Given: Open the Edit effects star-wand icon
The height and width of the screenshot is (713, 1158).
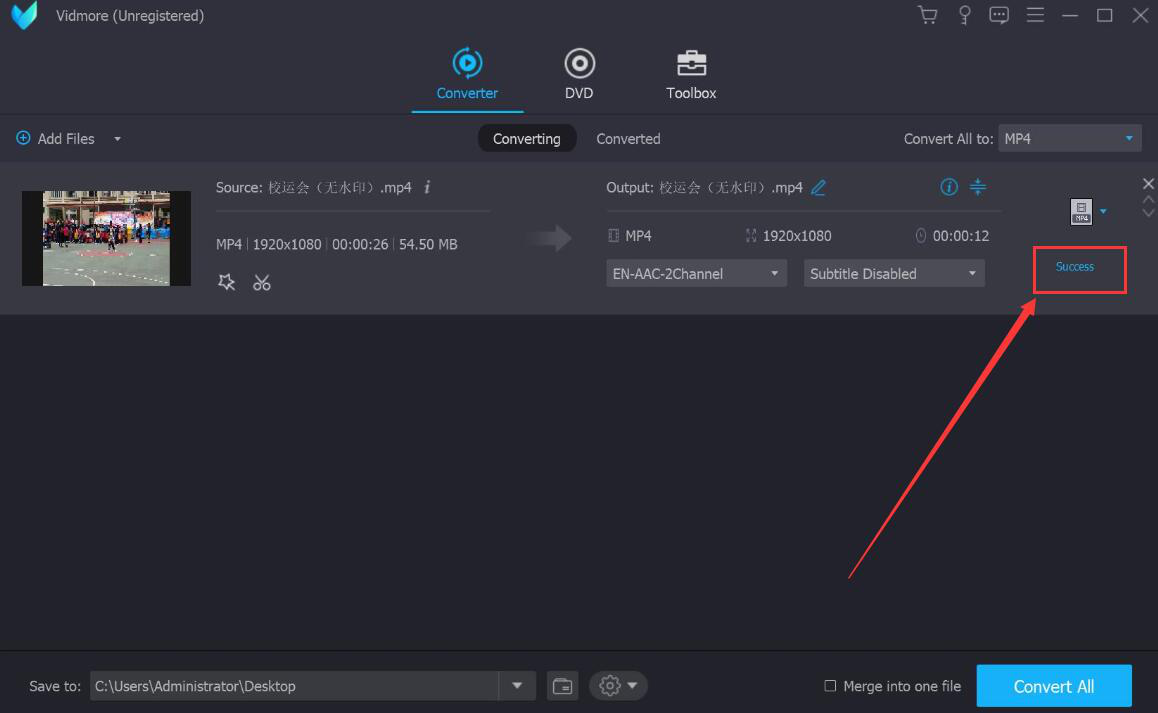Looking at the screenshot, I should [x=226, y=282].
